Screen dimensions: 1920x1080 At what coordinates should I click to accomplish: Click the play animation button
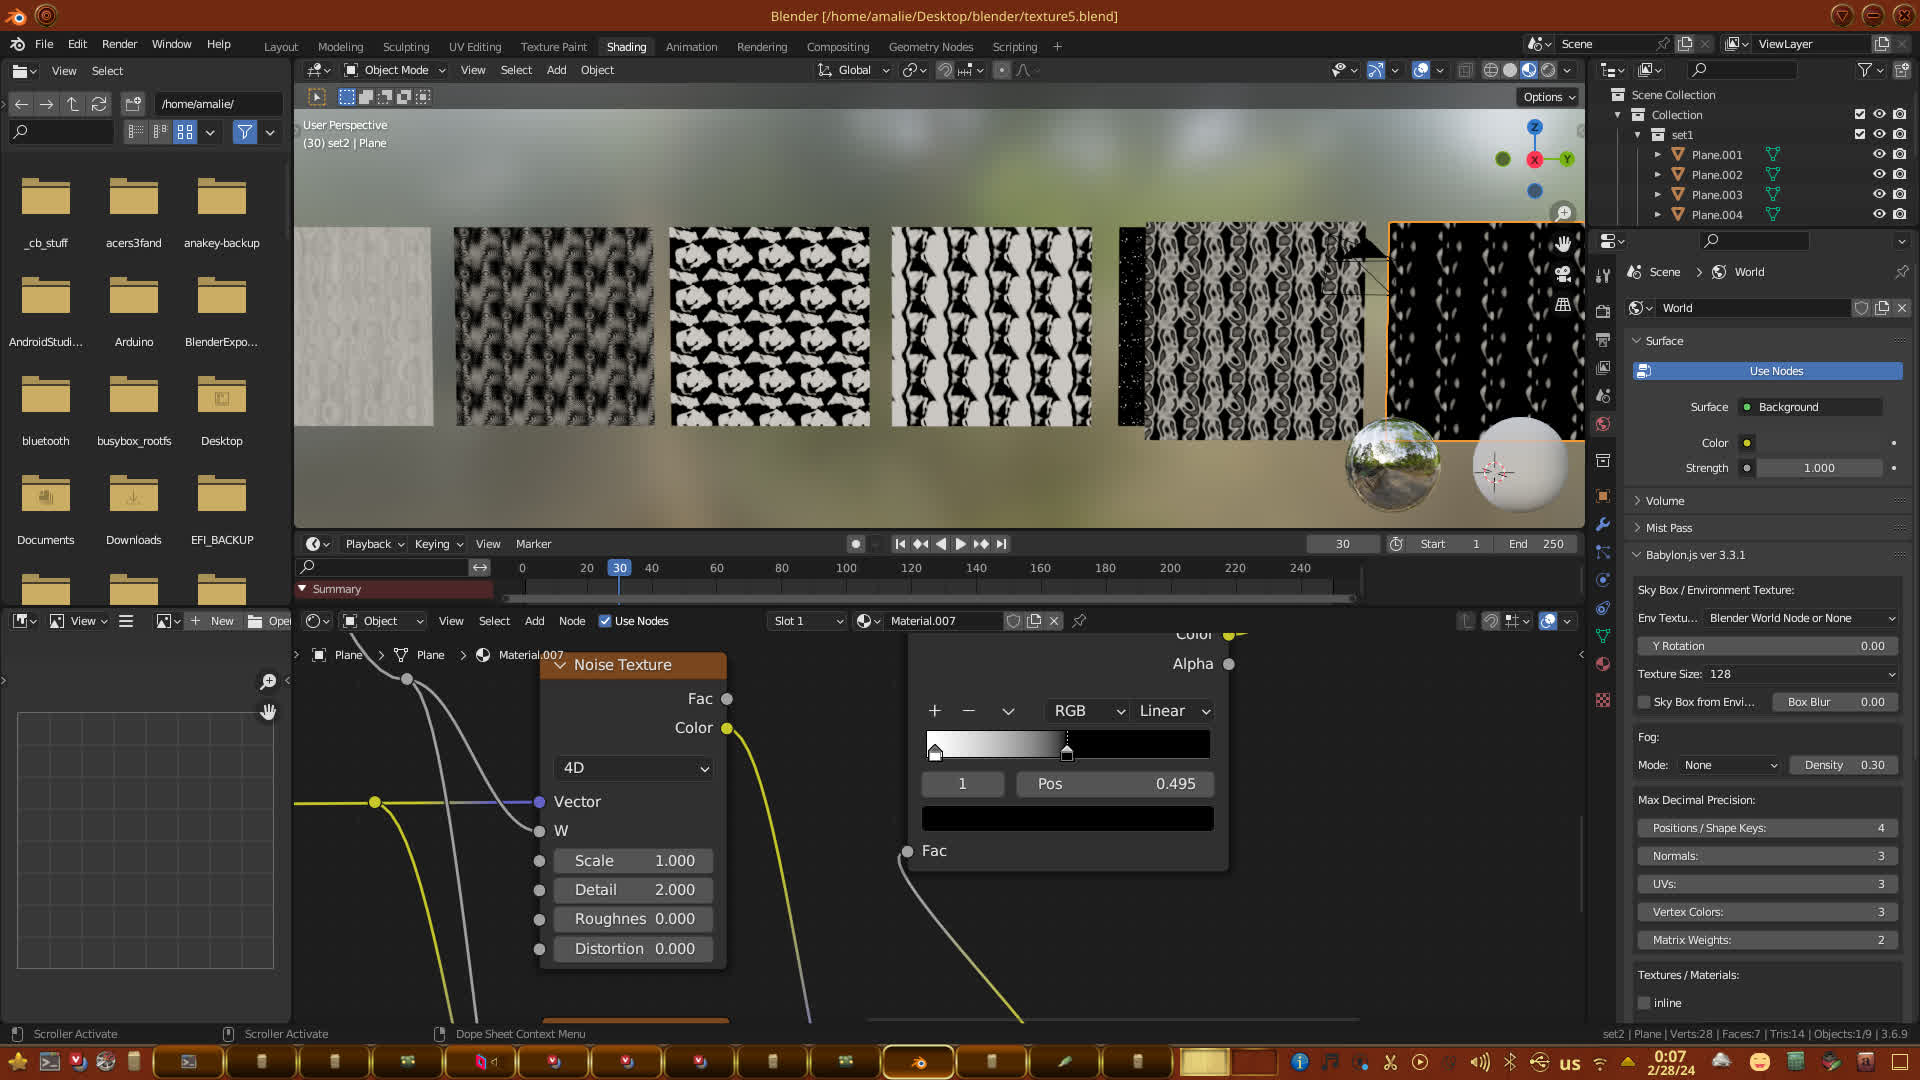click(960, 544)
